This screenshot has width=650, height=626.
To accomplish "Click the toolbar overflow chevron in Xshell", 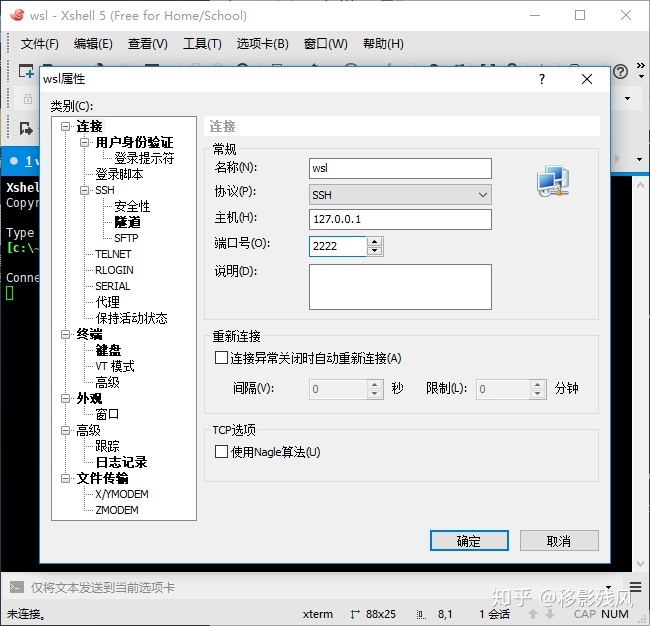I will [x=640, y=66].
